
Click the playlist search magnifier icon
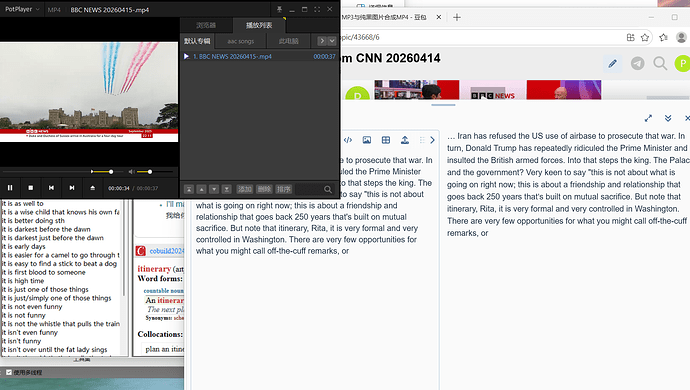(328, 189)
